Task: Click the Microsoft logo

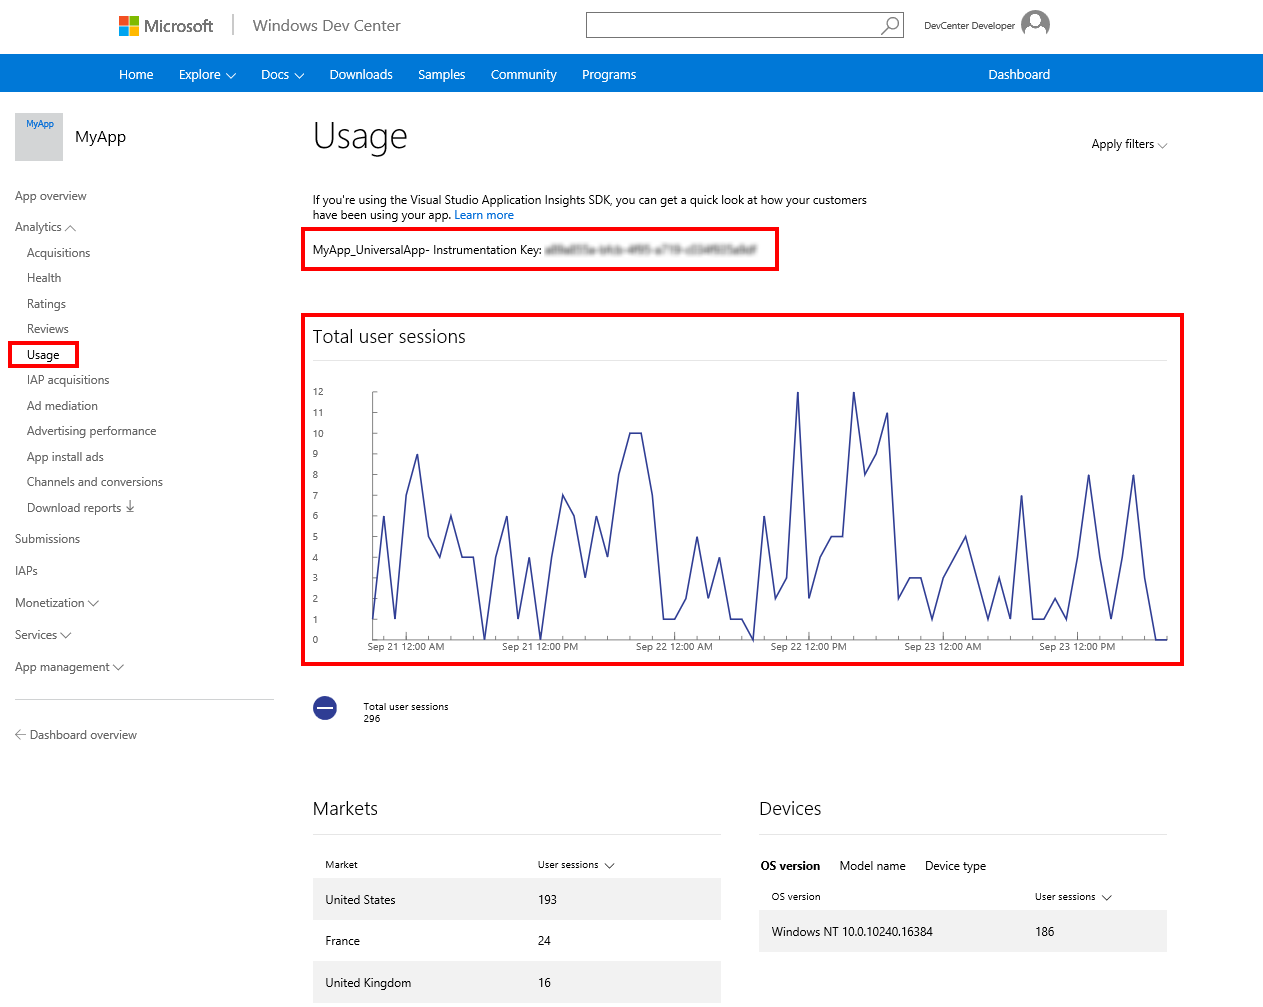Action: point(166,26)
